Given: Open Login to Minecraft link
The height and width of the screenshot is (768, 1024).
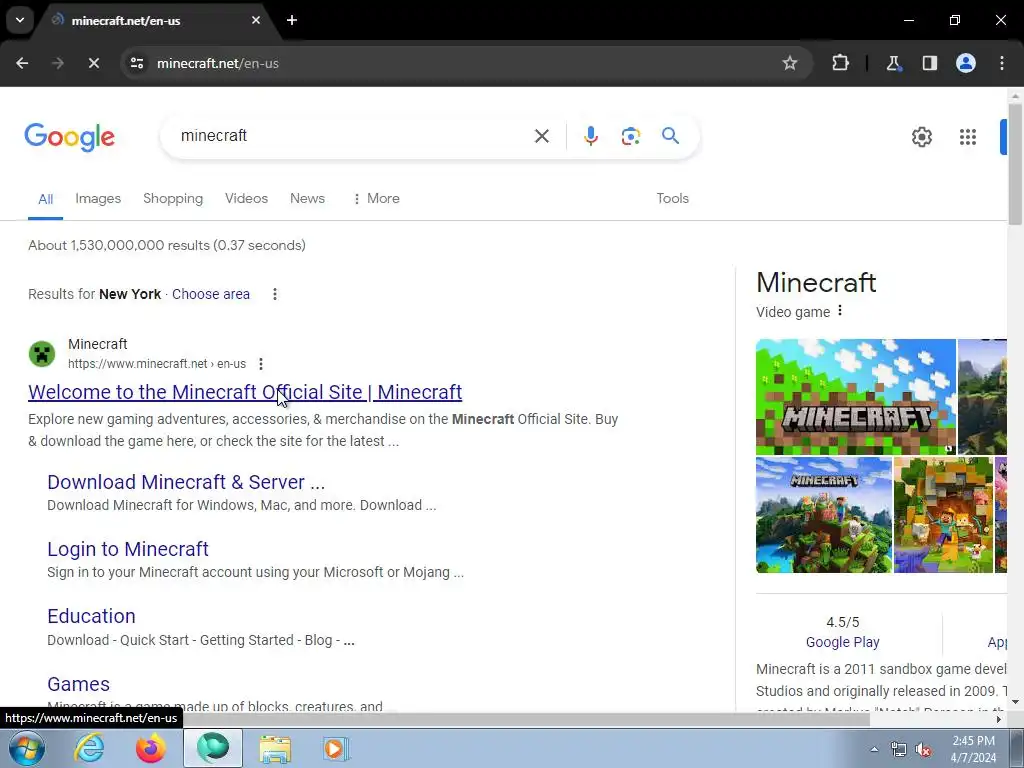Looking at the screenshot, I should [x=127, y=549].
